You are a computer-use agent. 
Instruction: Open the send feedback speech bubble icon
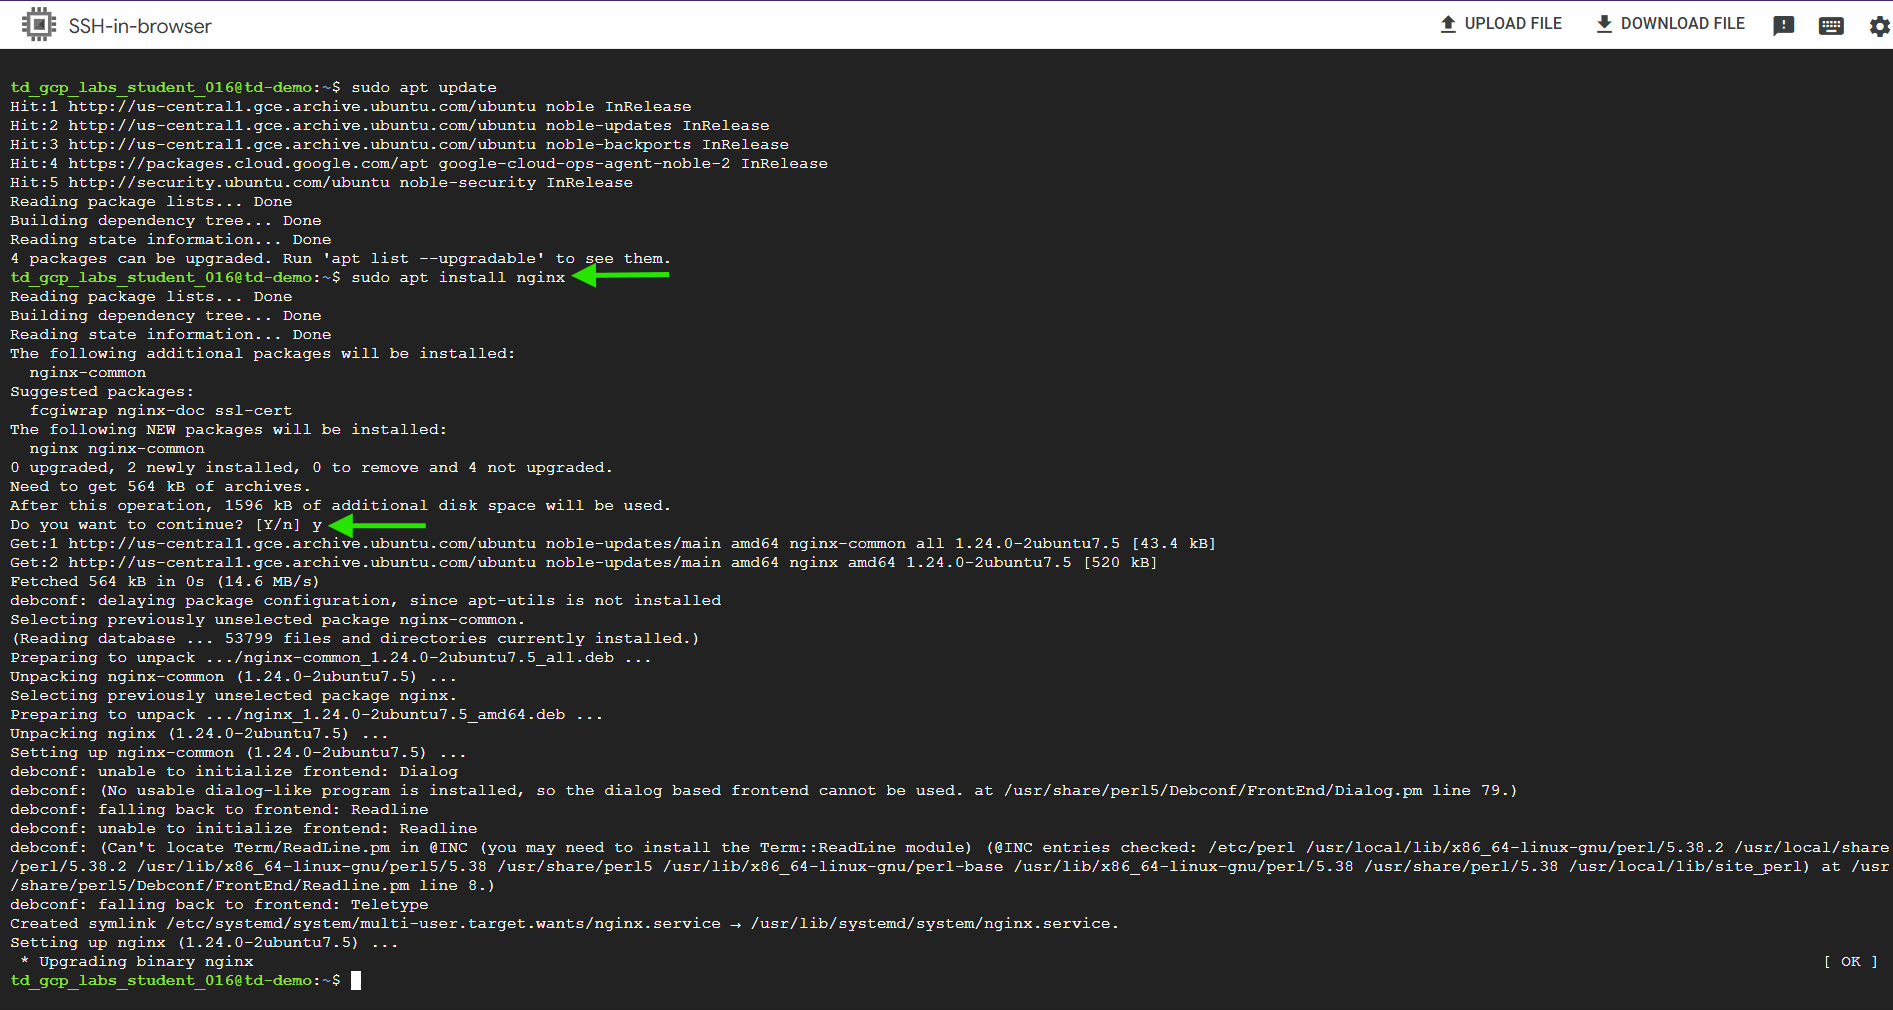[x=1783, y=26]
